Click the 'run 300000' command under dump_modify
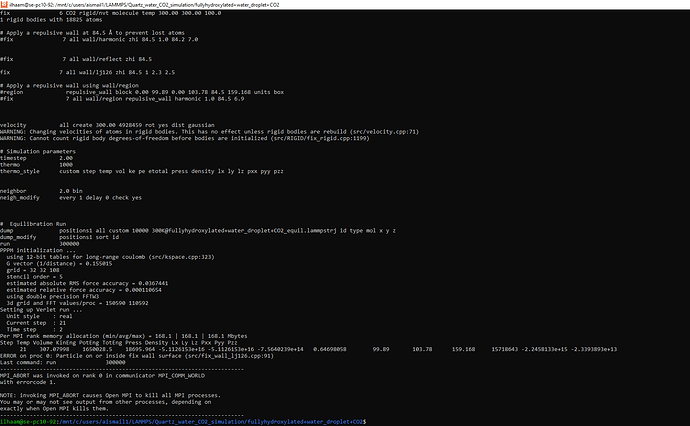Image resolution: width=690 pixels, height=426 pixels. click(x=40, y=244)
